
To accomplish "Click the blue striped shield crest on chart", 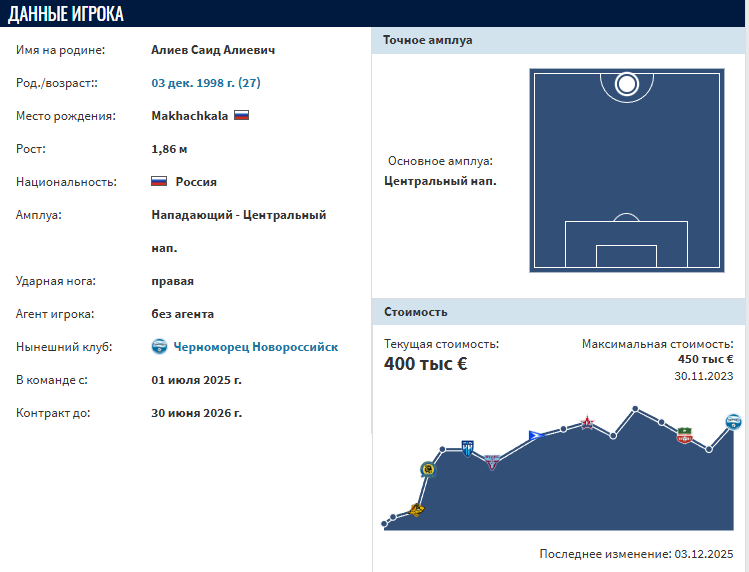I will point(466,447).
